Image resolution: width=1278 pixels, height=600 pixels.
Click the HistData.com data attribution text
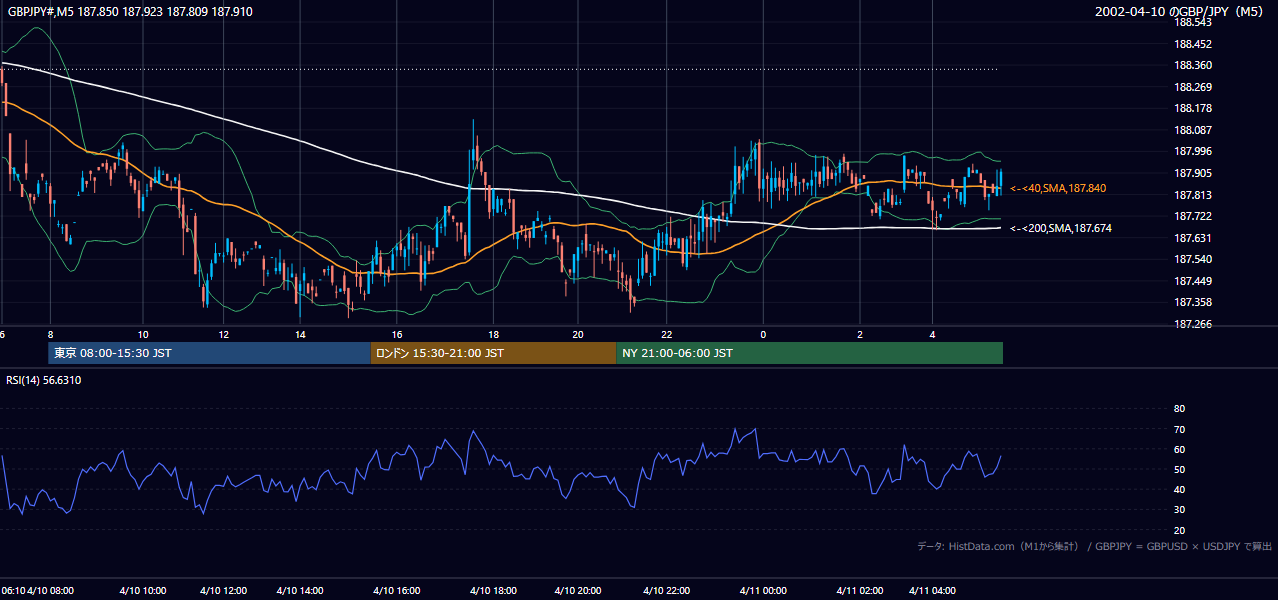pos(1094,546)
